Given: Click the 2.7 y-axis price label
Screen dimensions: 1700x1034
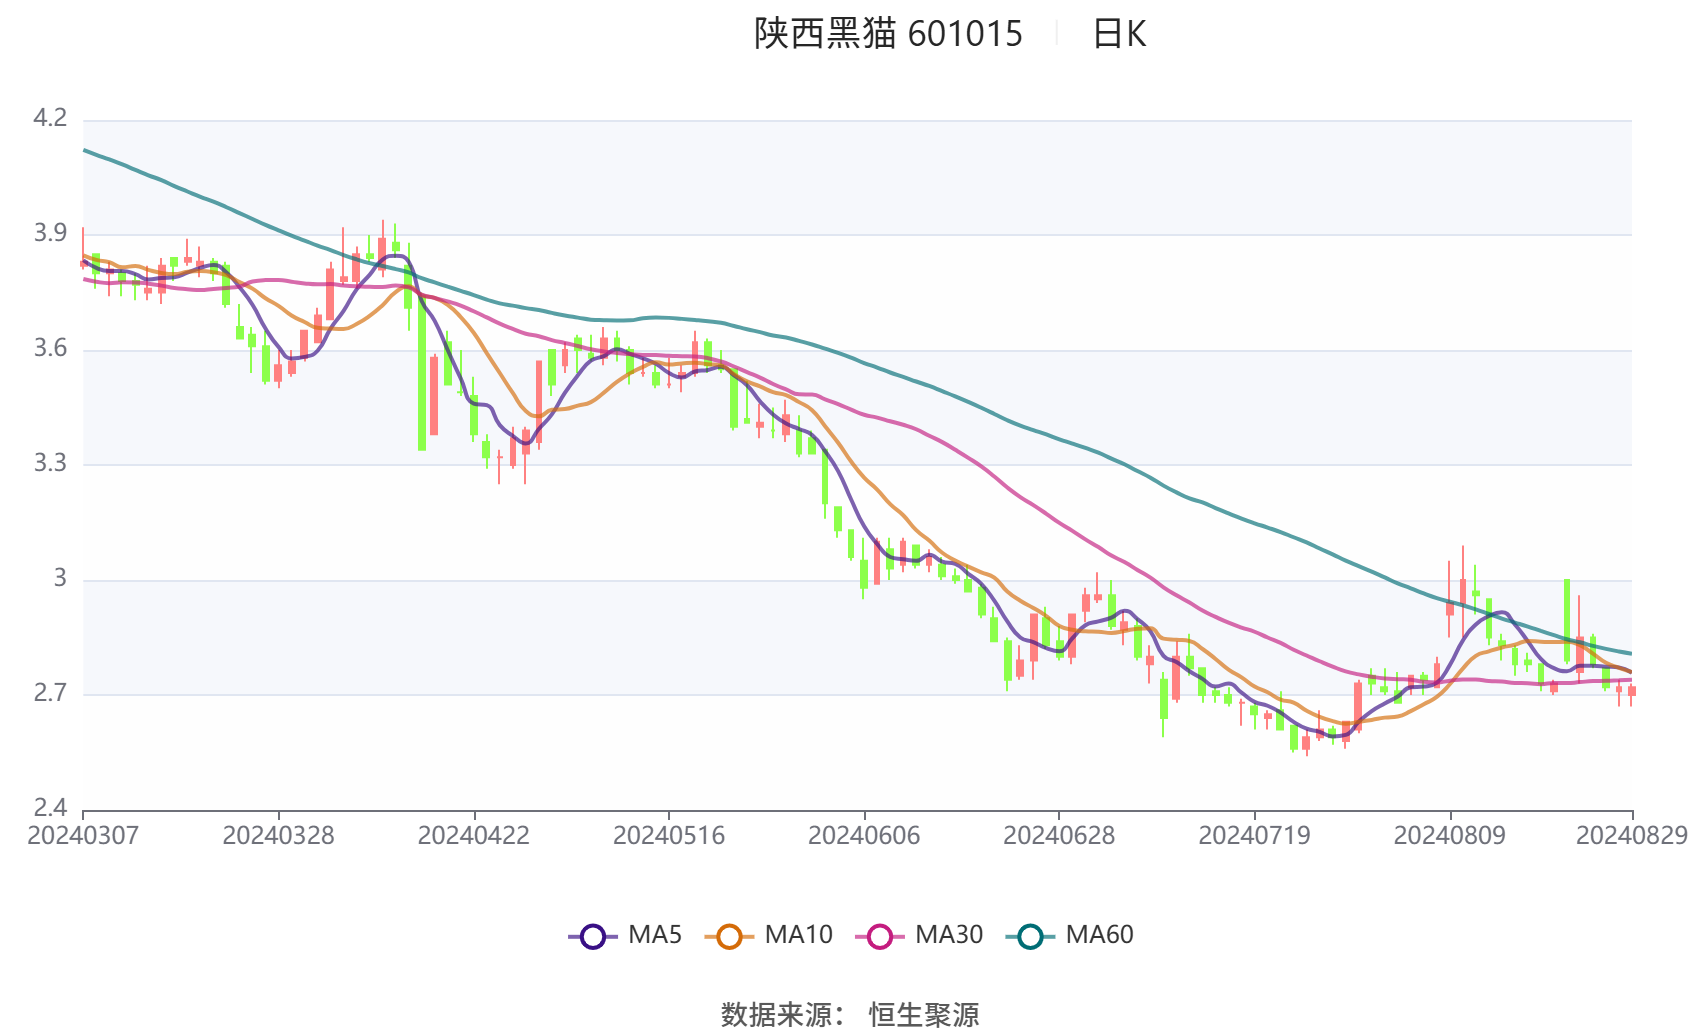Looking at the screenshot, I should coord(50,693).
